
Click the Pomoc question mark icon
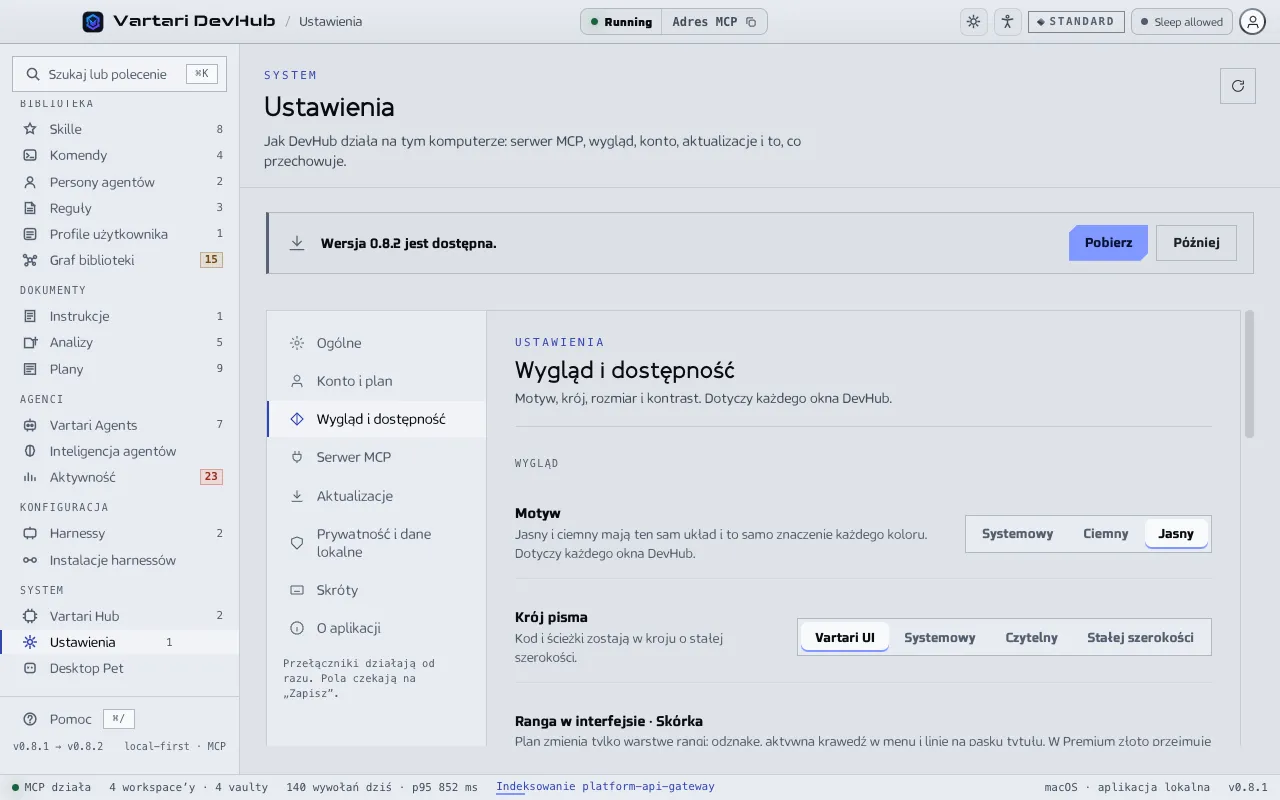(30, 719)
